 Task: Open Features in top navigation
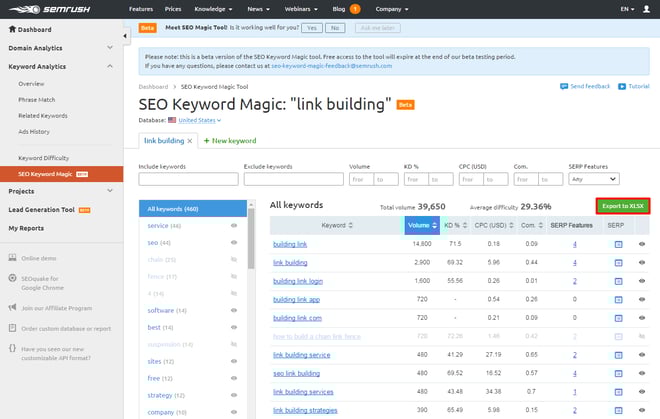pyautogui.click(x=141, y=9)
